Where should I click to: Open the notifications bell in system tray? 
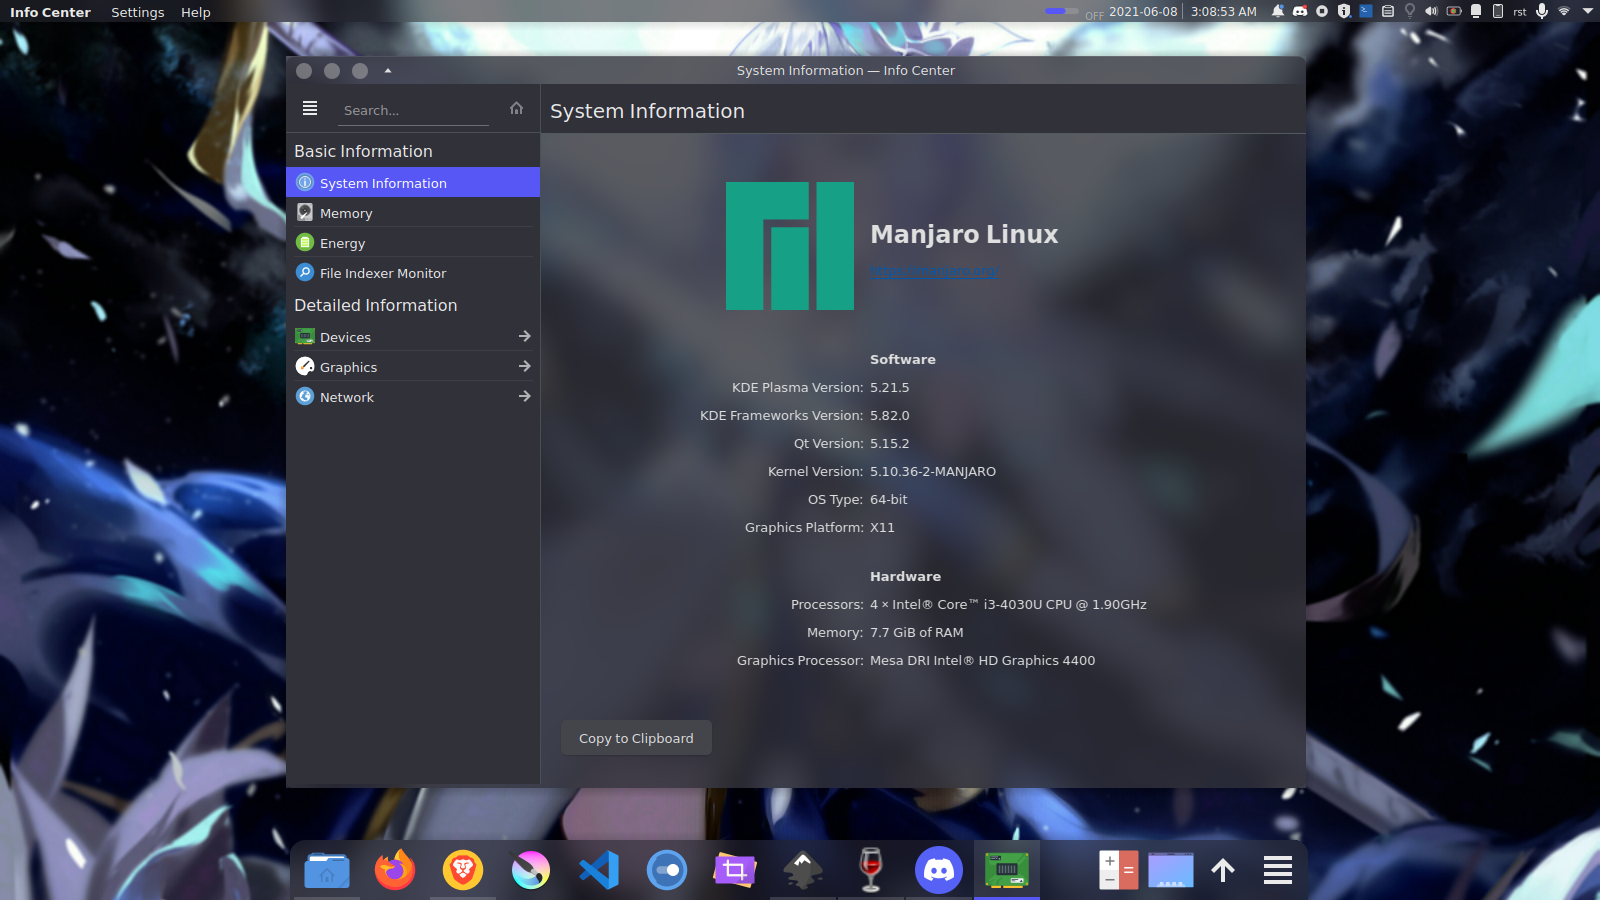click(1278, 11)
